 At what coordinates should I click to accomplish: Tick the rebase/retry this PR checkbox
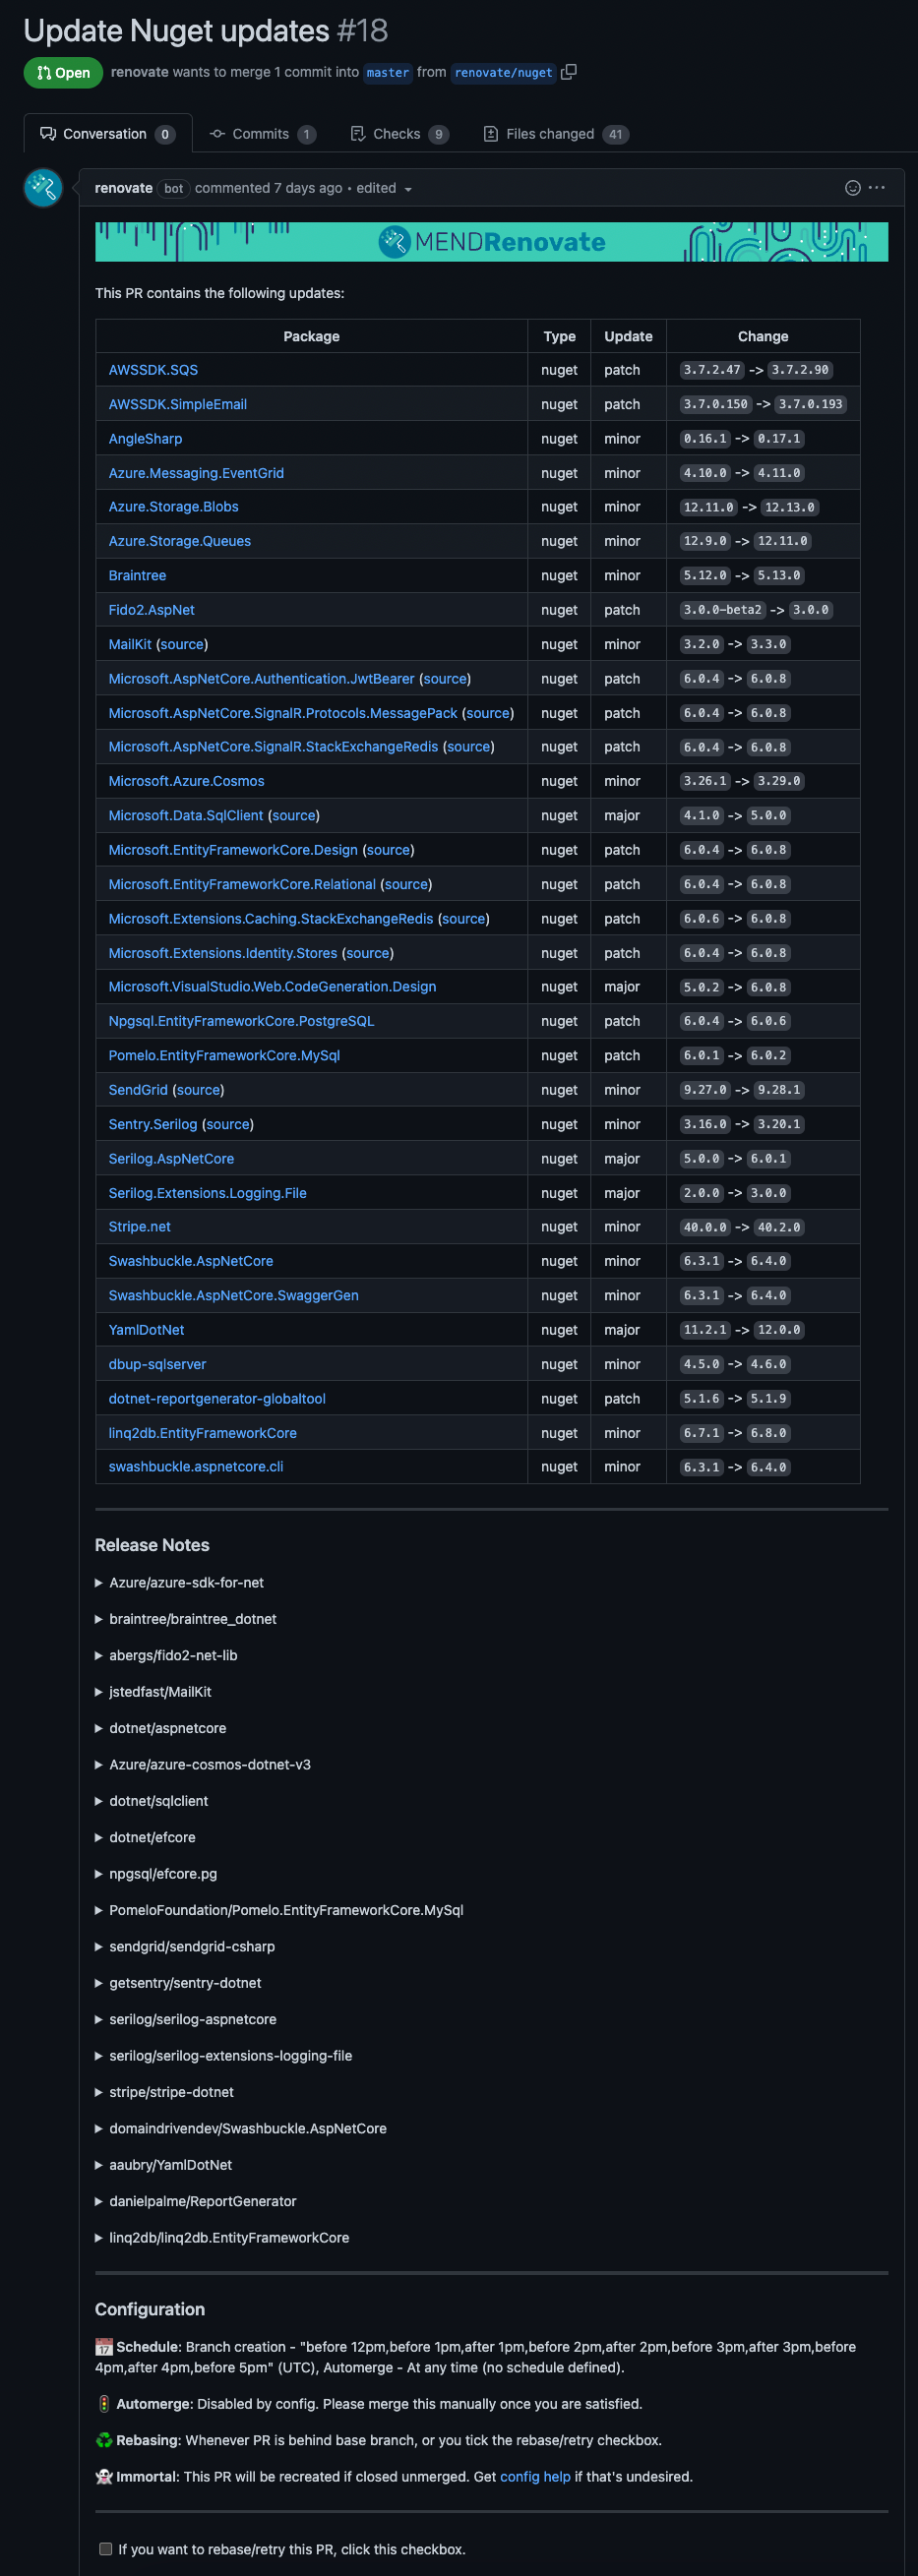coord(105,2549)
